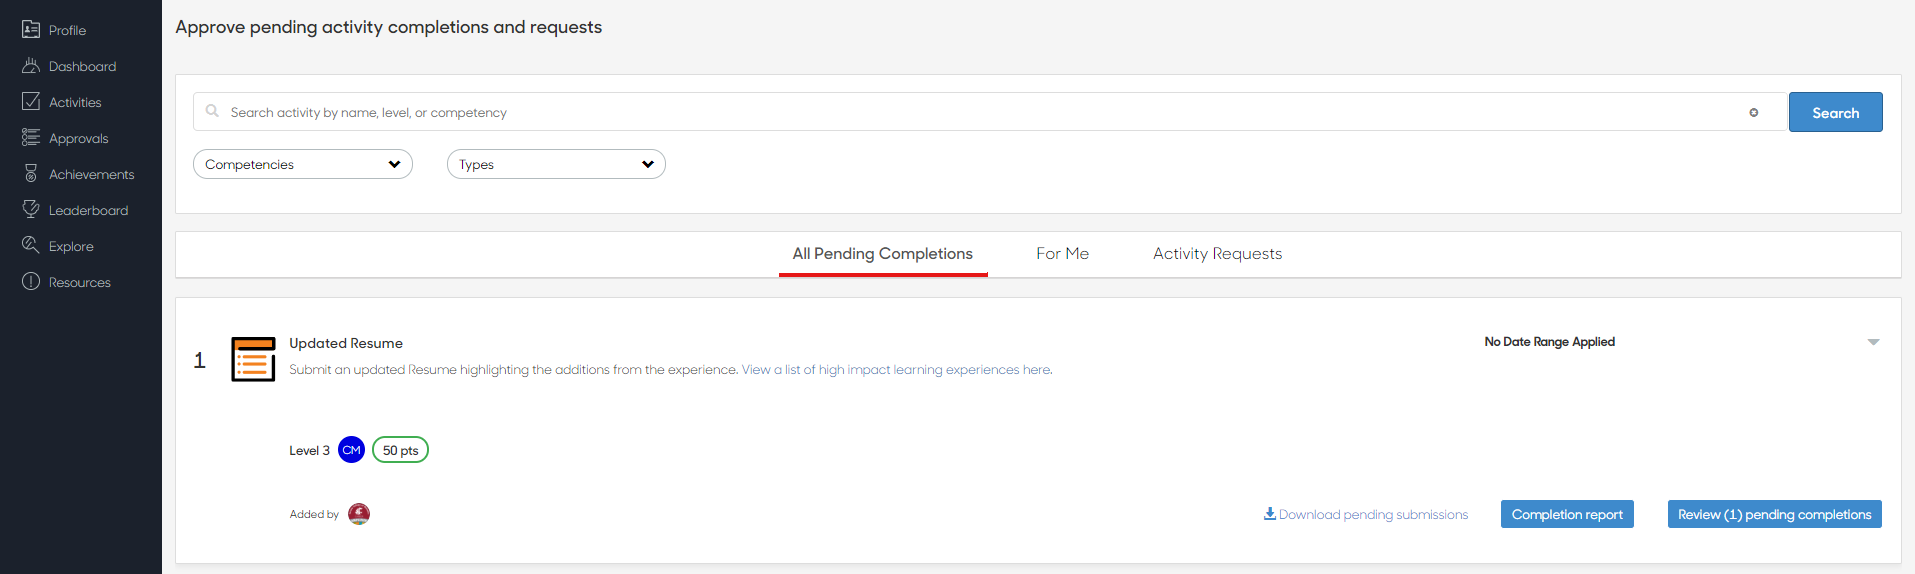Switch to the Activity Requests tab

(x=1217, y=254)
